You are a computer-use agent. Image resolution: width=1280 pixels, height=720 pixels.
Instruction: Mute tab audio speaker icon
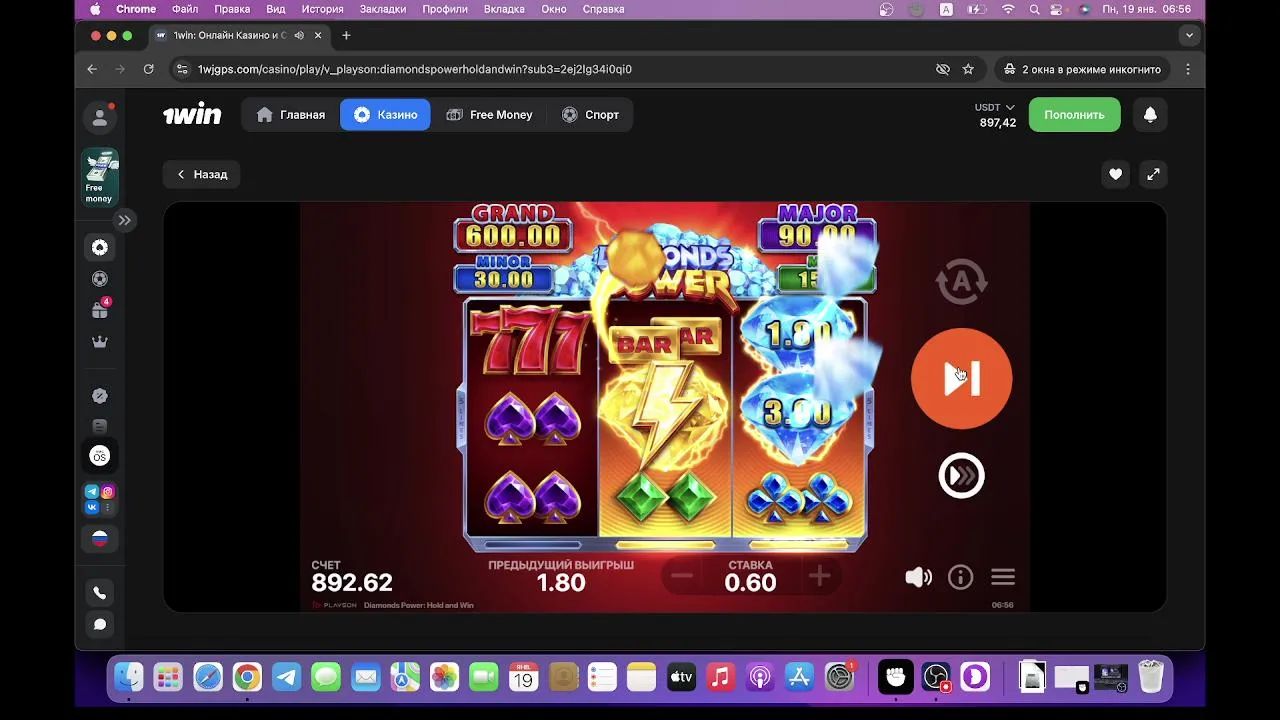(299, 35)
